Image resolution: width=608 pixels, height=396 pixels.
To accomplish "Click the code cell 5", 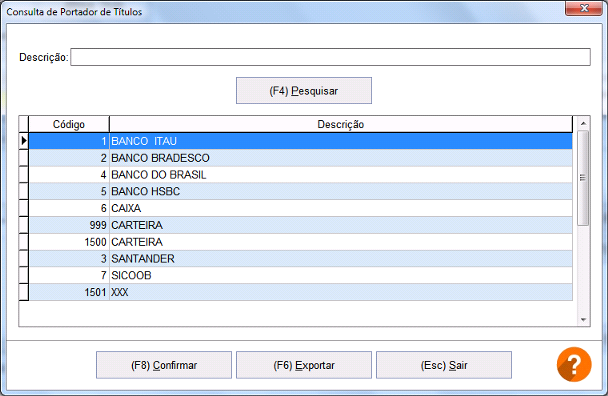I will [69, 191].
